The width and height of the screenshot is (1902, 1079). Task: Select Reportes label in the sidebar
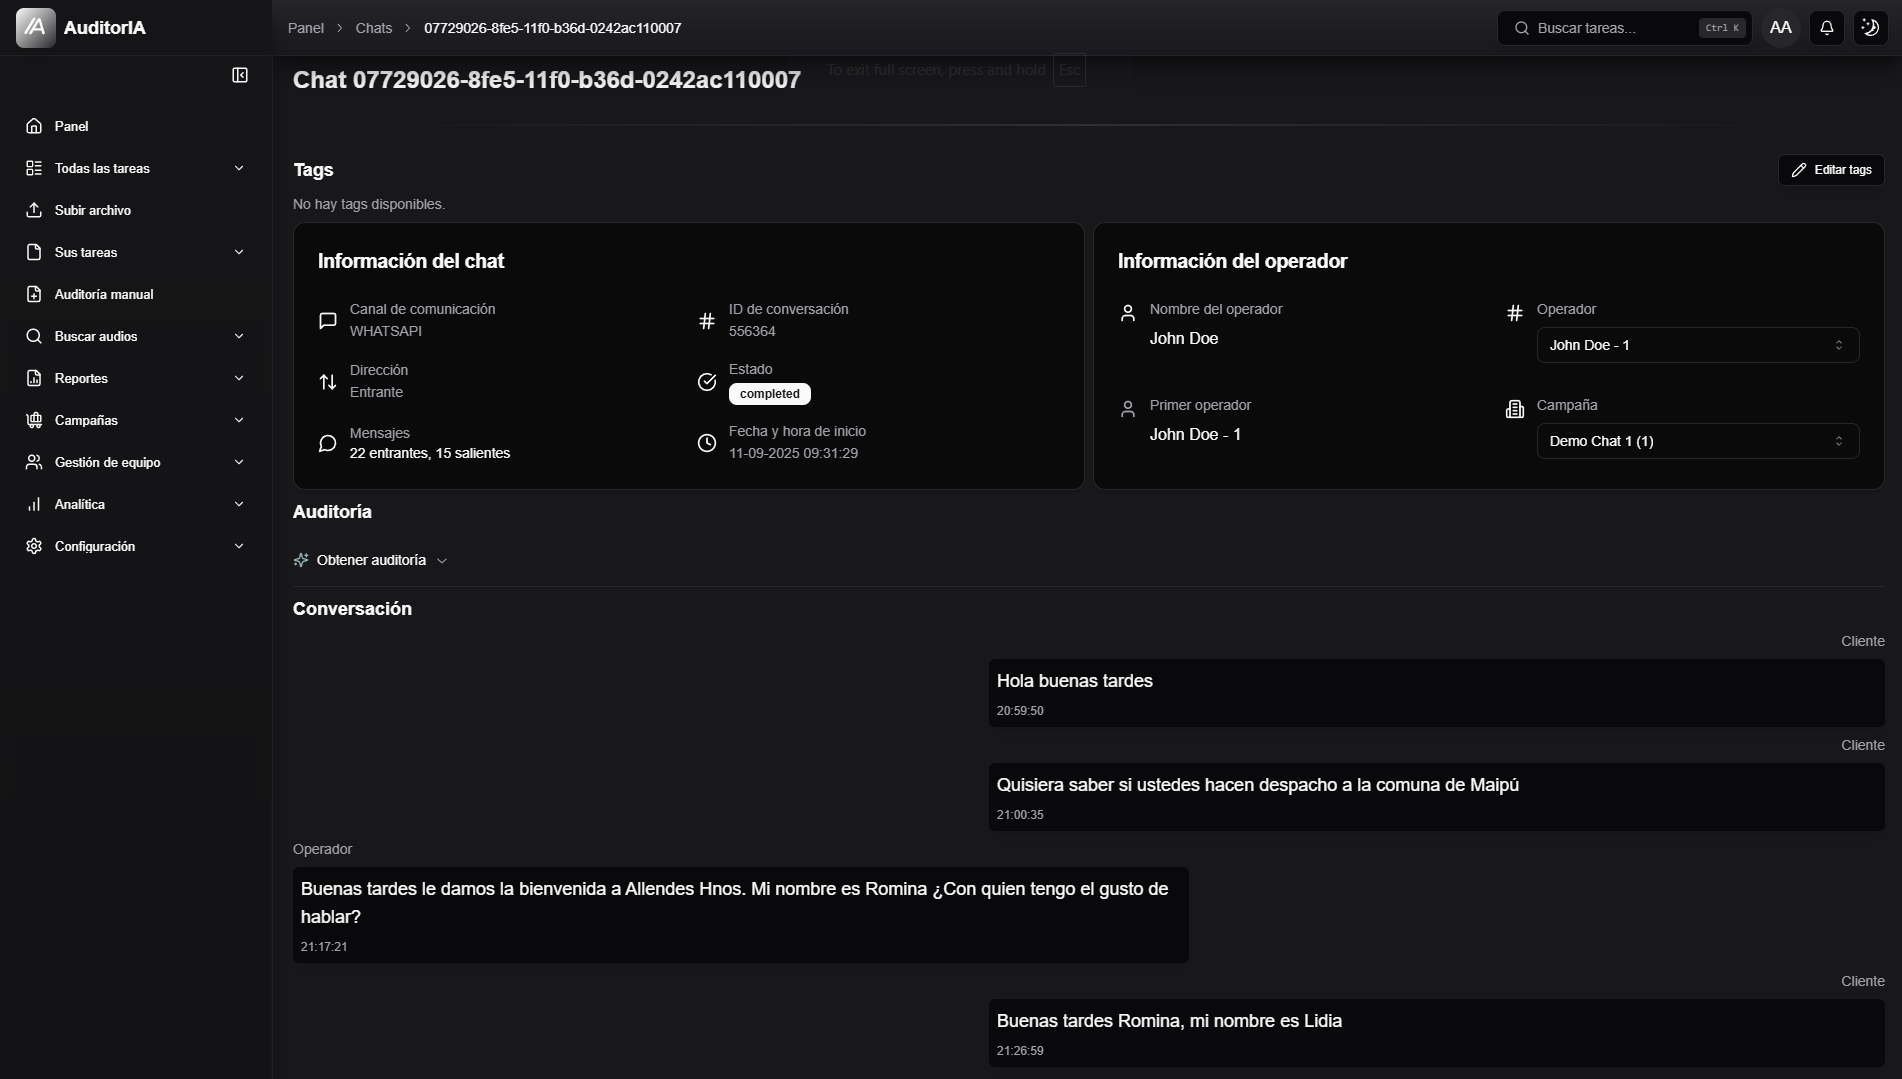coord(81,378)
